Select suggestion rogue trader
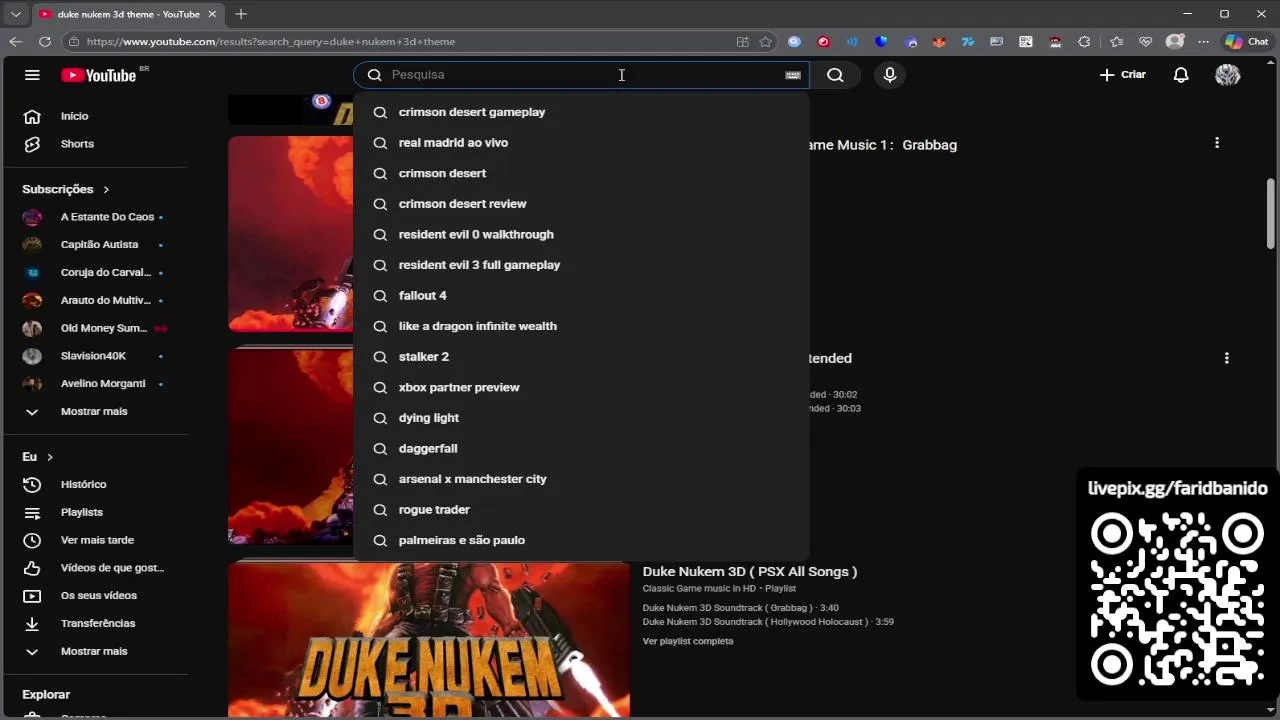The image size is (1280, 720). [581, 510]
